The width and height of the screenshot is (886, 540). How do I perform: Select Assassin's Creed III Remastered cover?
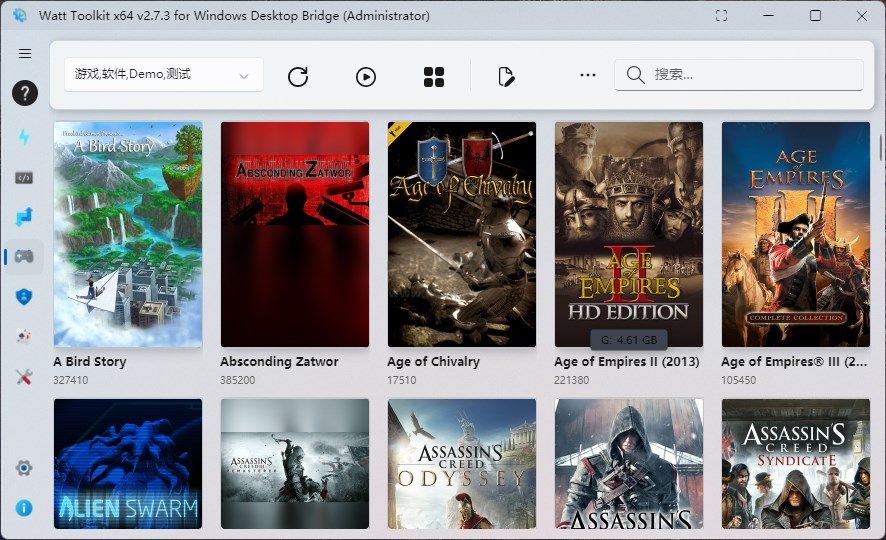click(295, 464)
